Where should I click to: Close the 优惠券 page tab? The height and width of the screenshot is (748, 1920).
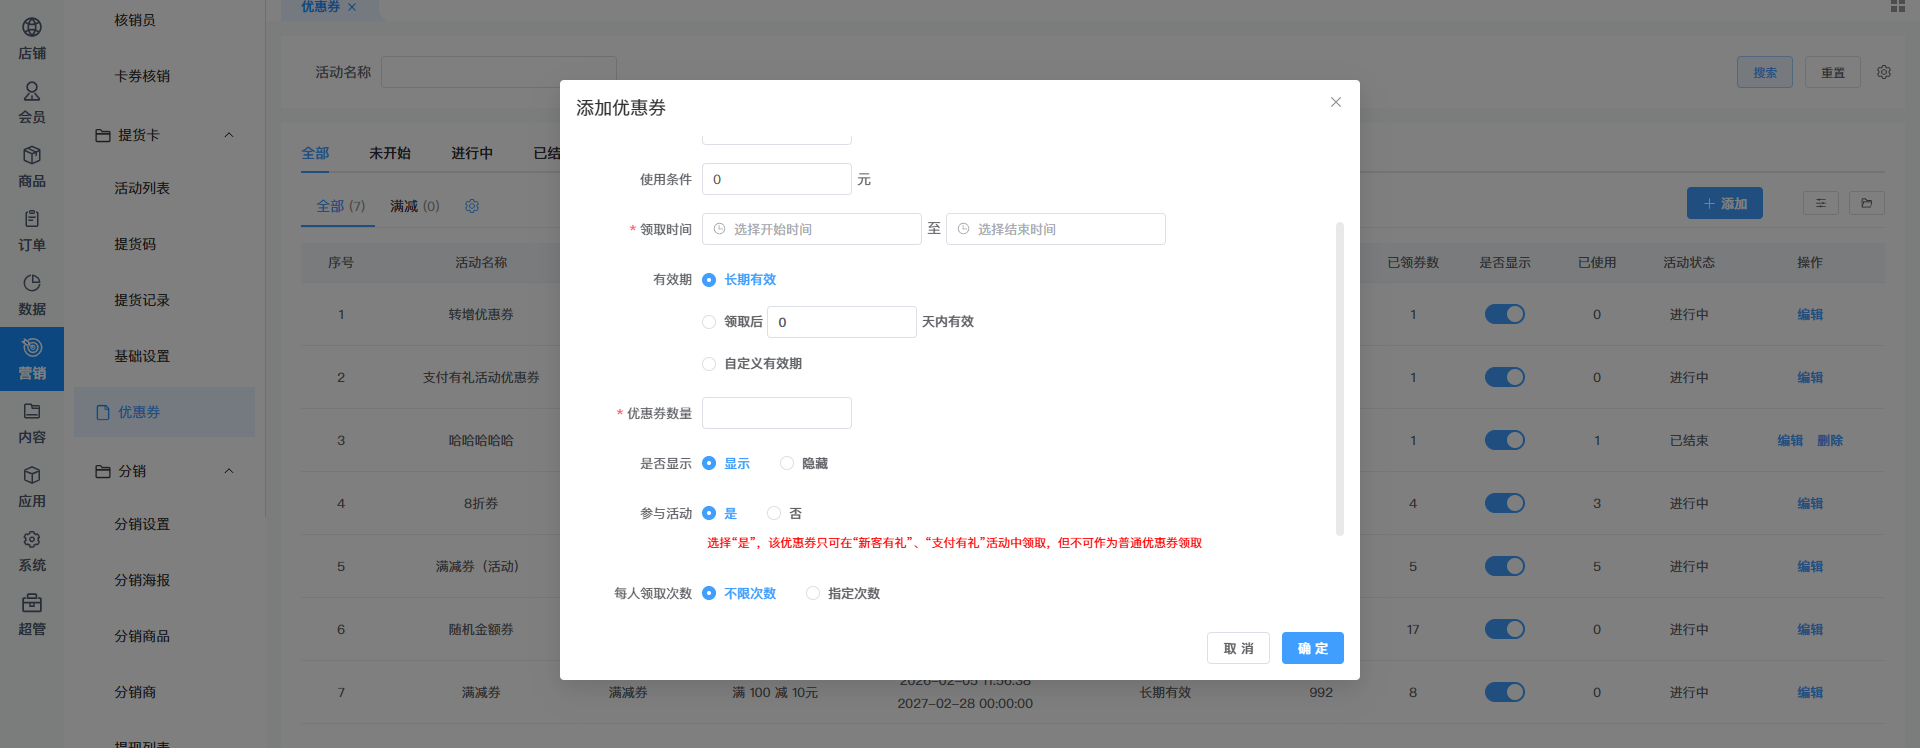352,7
